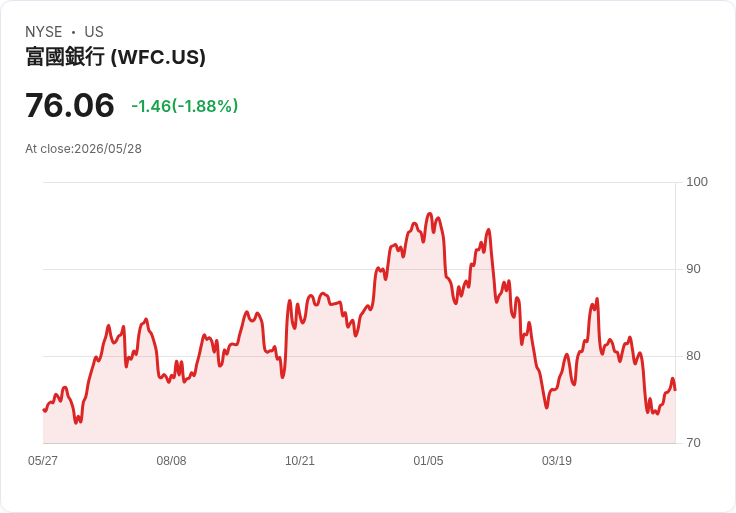Click the 10/21 date axis label

[300, 460]
